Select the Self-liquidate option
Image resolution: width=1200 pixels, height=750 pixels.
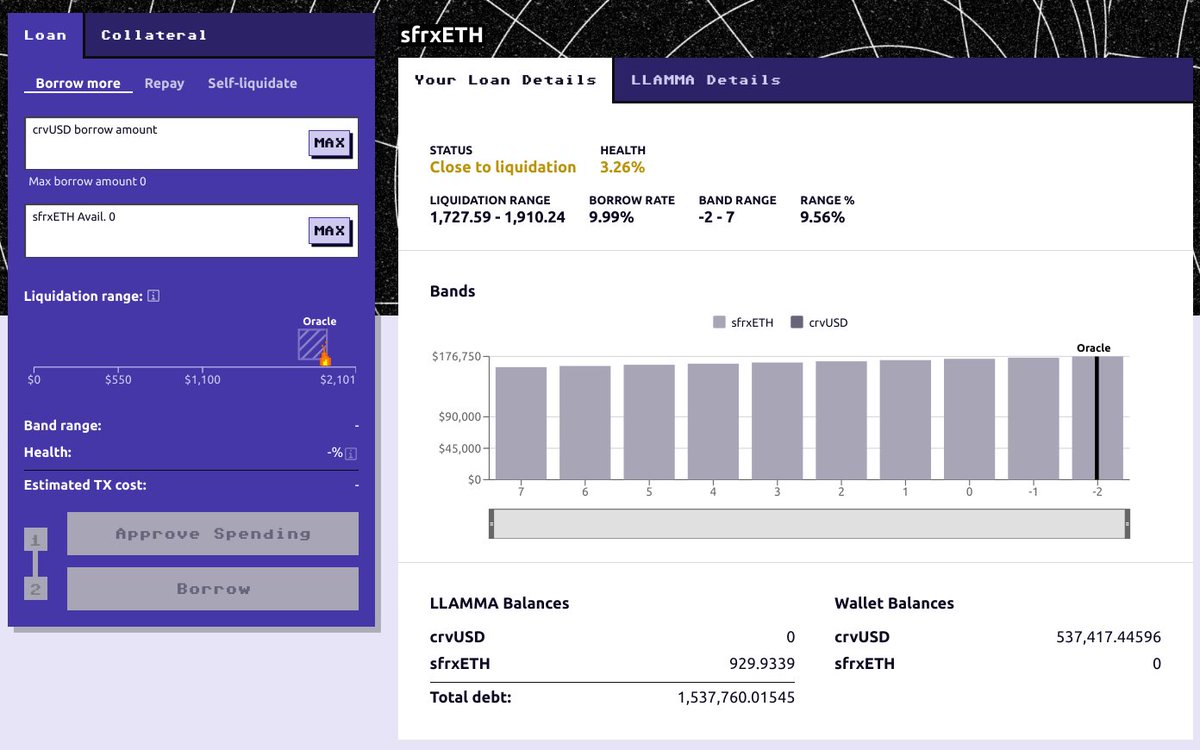(252, 83)
